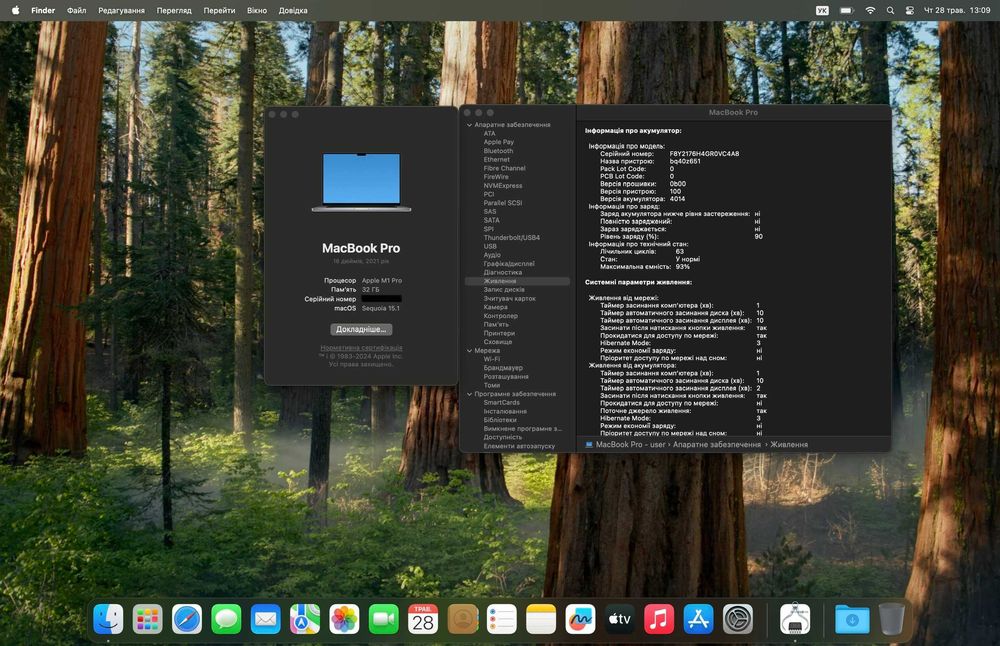The height and width of the screenshot is (646, 1000).
Task: Open the Notes app in Dock
Action: click(x=541, y=619)
